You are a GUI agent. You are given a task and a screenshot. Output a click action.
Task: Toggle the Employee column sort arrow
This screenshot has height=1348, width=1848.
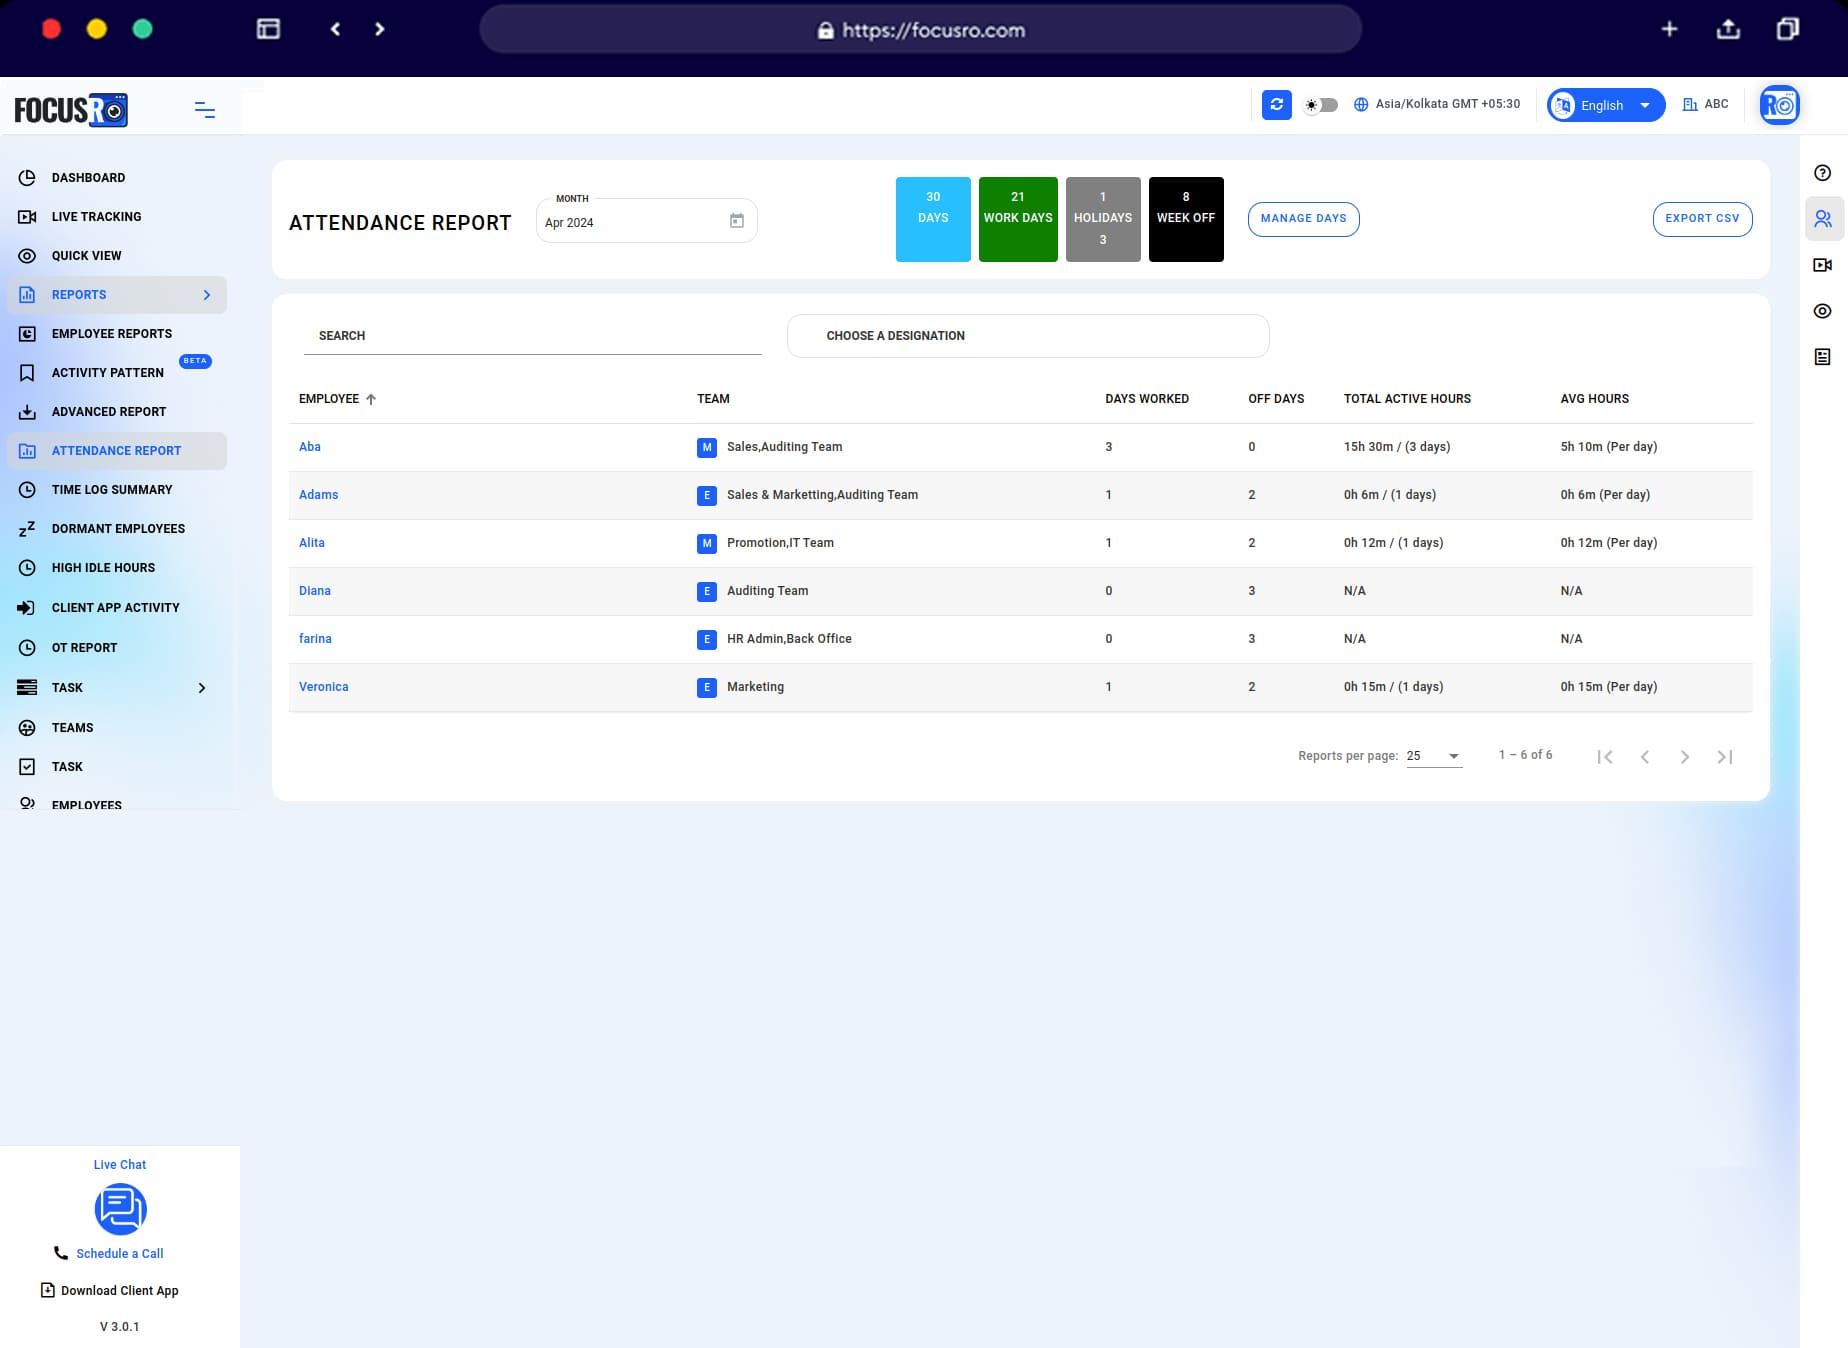[370, 398]
